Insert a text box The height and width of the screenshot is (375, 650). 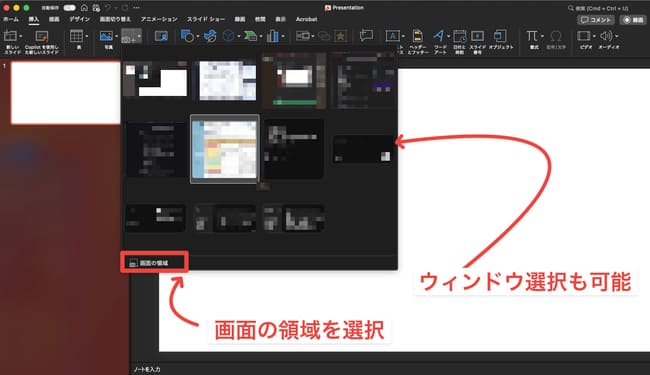(393, 36)
